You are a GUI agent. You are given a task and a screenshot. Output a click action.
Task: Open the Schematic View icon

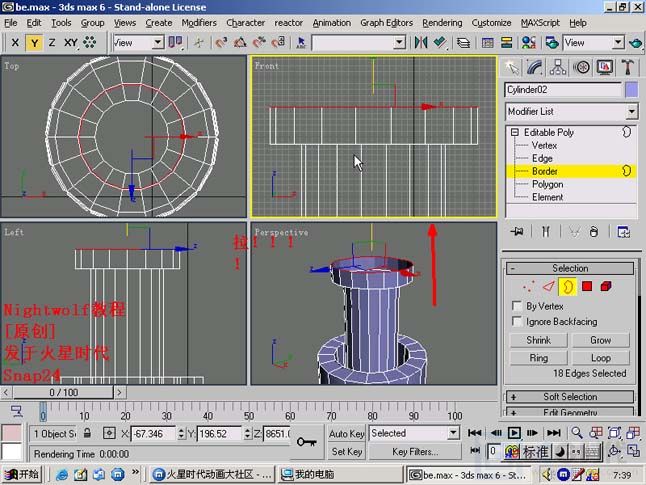(506, 42)
